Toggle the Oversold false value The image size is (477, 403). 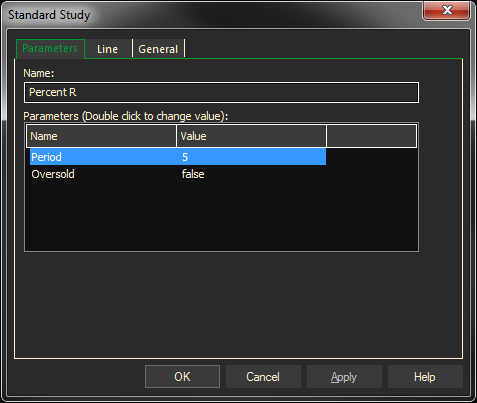193,174
